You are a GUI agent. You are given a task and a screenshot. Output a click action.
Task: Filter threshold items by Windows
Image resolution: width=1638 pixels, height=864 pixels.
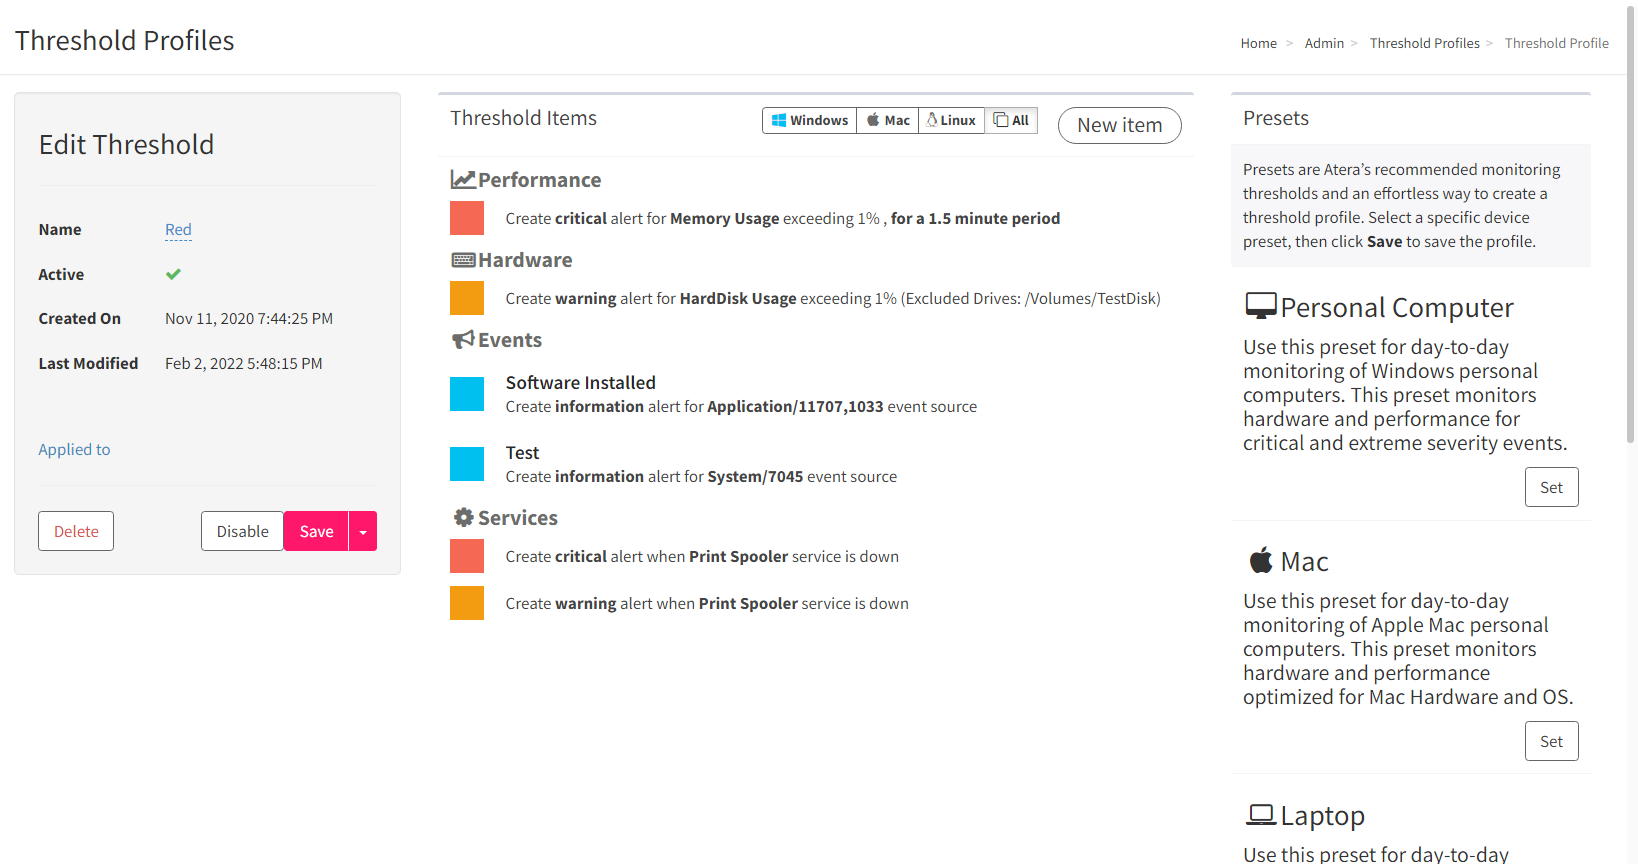point(809,120)
